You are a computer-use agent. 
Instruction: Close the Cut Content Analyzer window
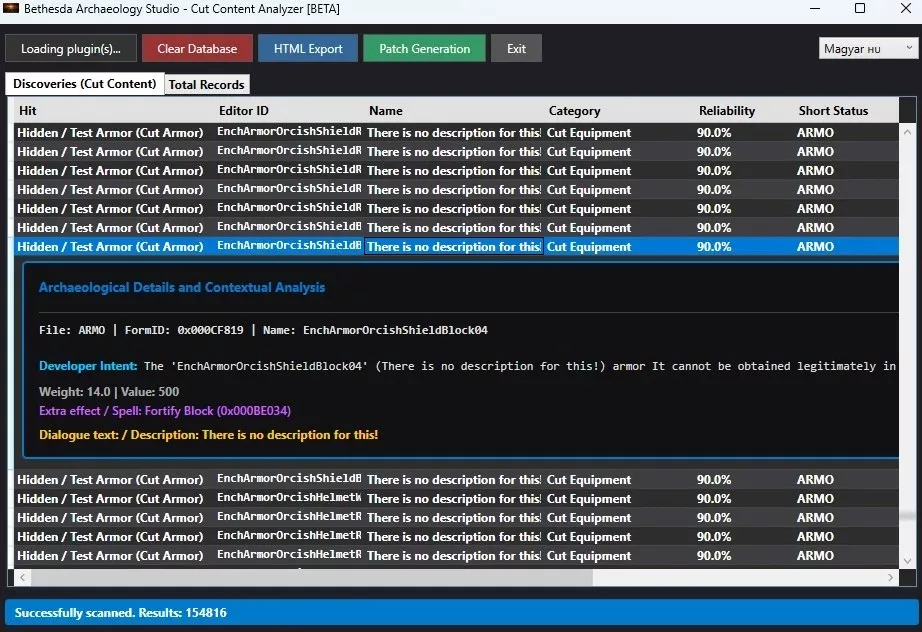[906, 8]
